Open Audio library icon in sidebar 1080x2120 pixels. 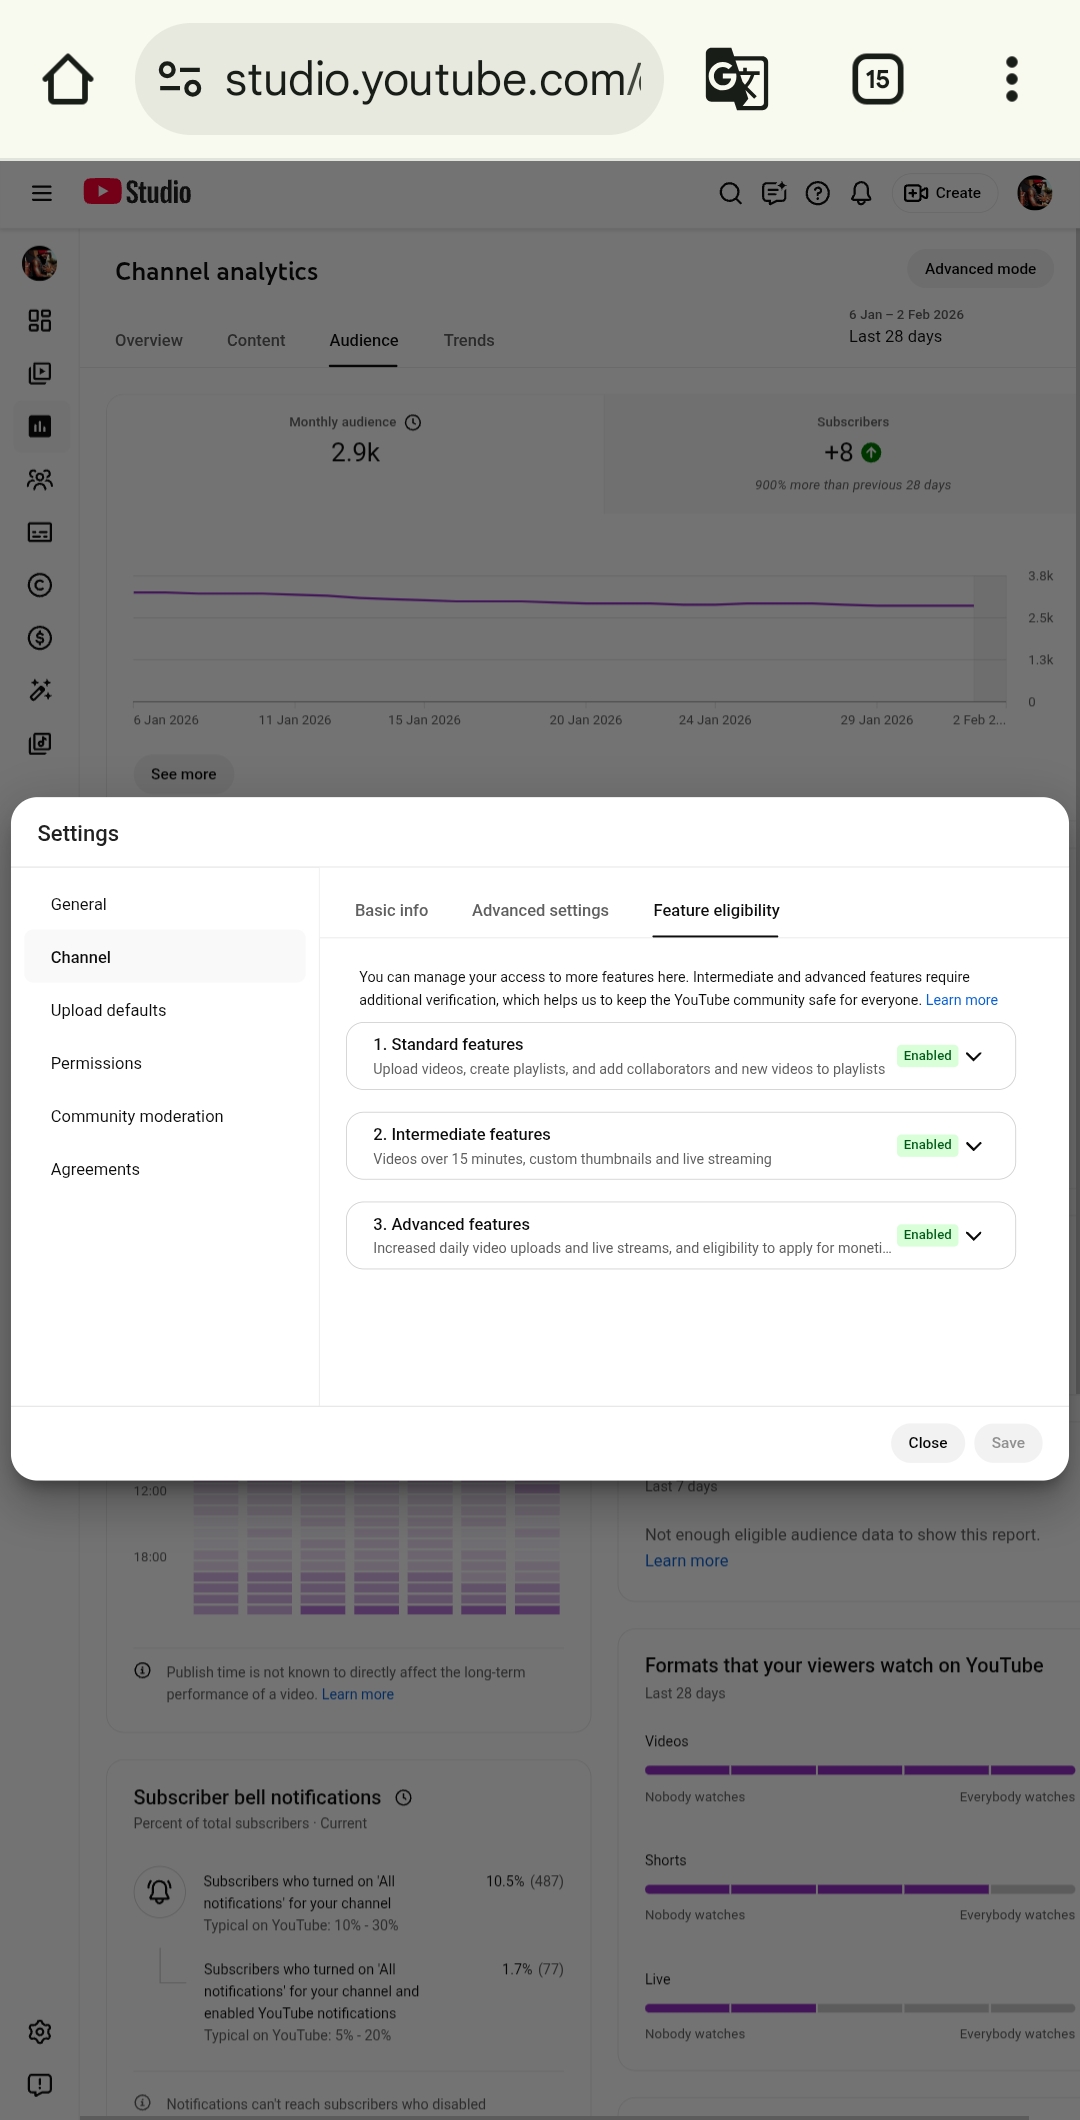40,743
